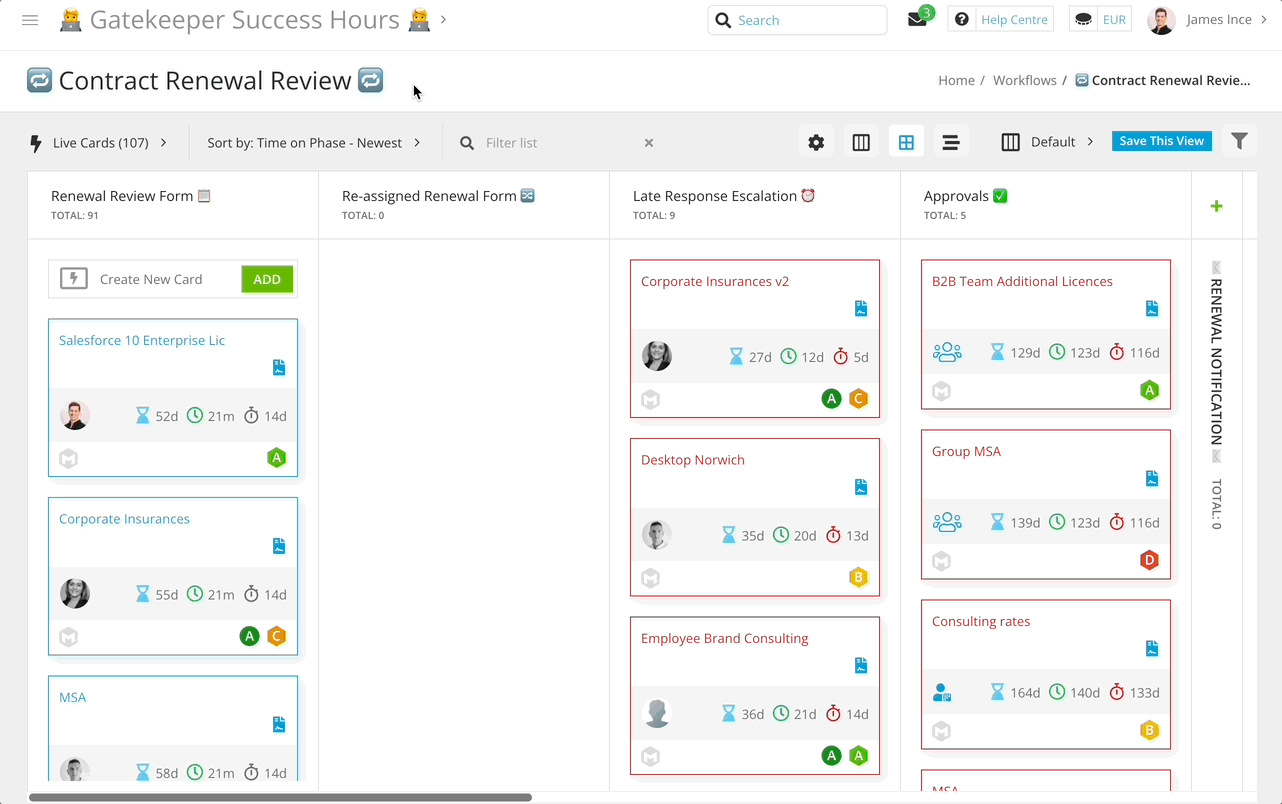This screenshot has width=1282, height=804.
Task: Click the document icon on Salesforce 10 Enterprise Lic
Action: point(278,367)
